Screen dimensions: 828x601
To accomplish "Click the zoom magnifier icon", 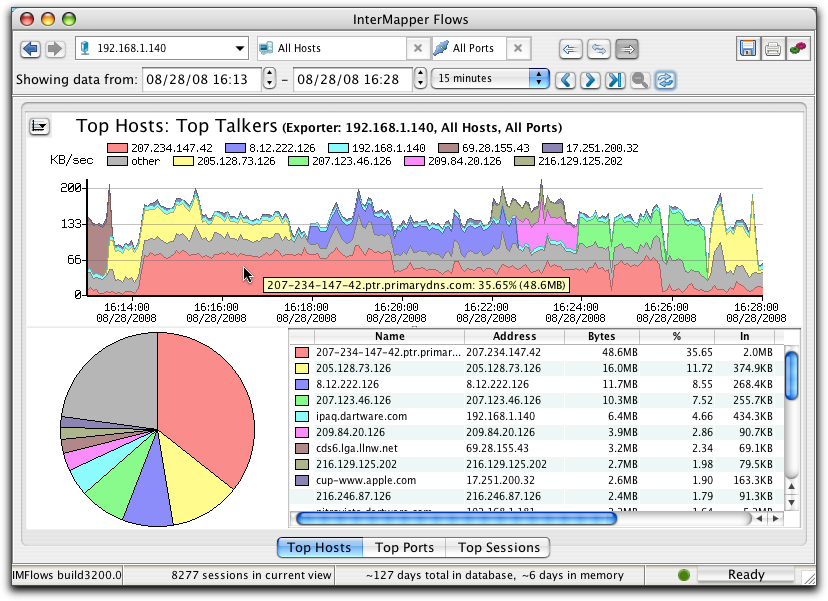I will (640, 79).
